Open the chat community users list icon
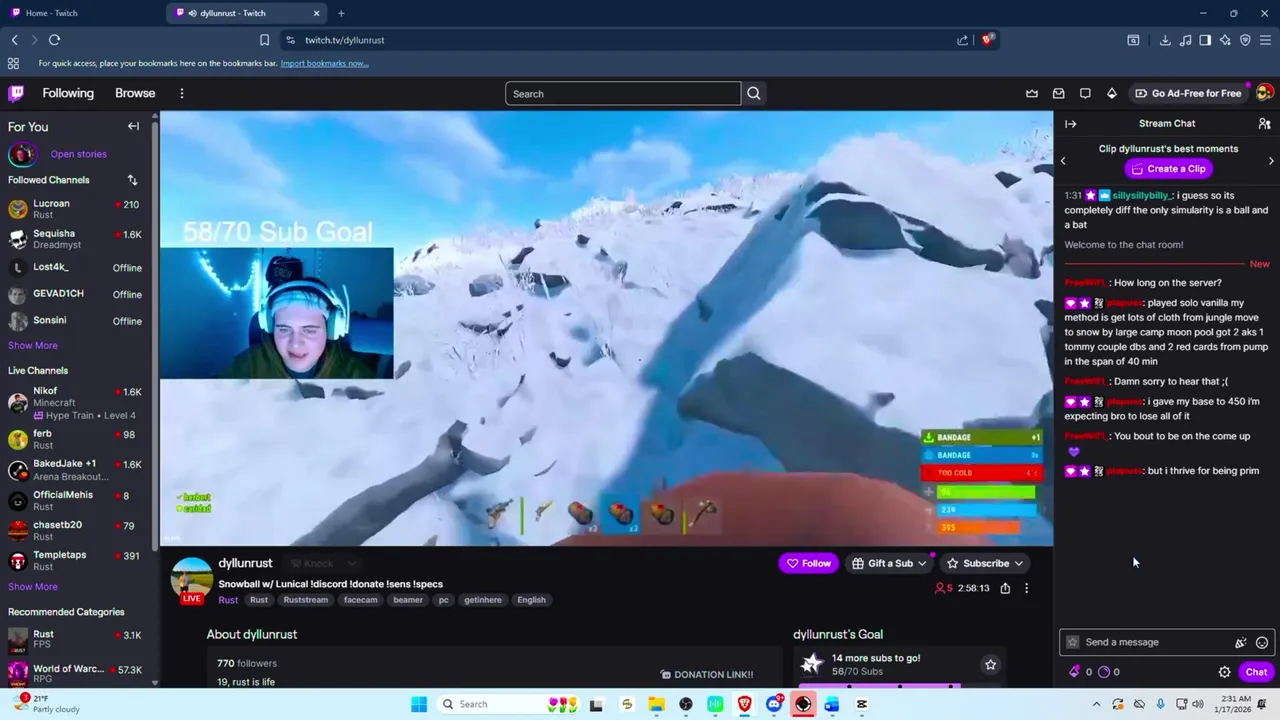The image size is (1280, 720). (1264, 124)
